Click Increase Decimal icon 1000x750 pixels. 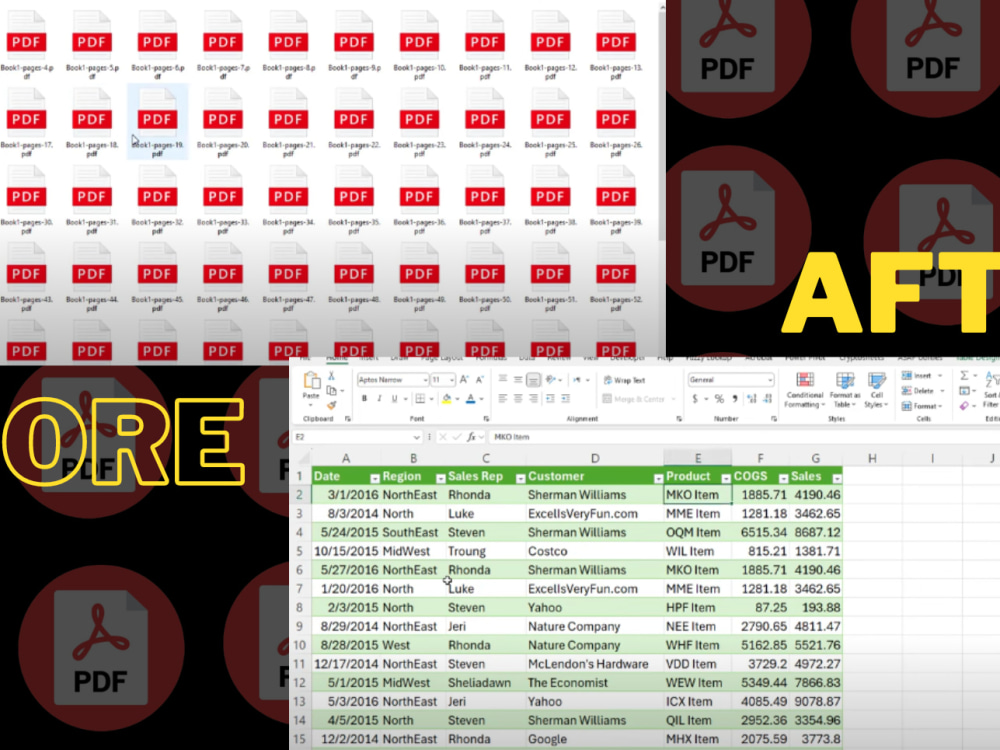(x=752, y=399)
